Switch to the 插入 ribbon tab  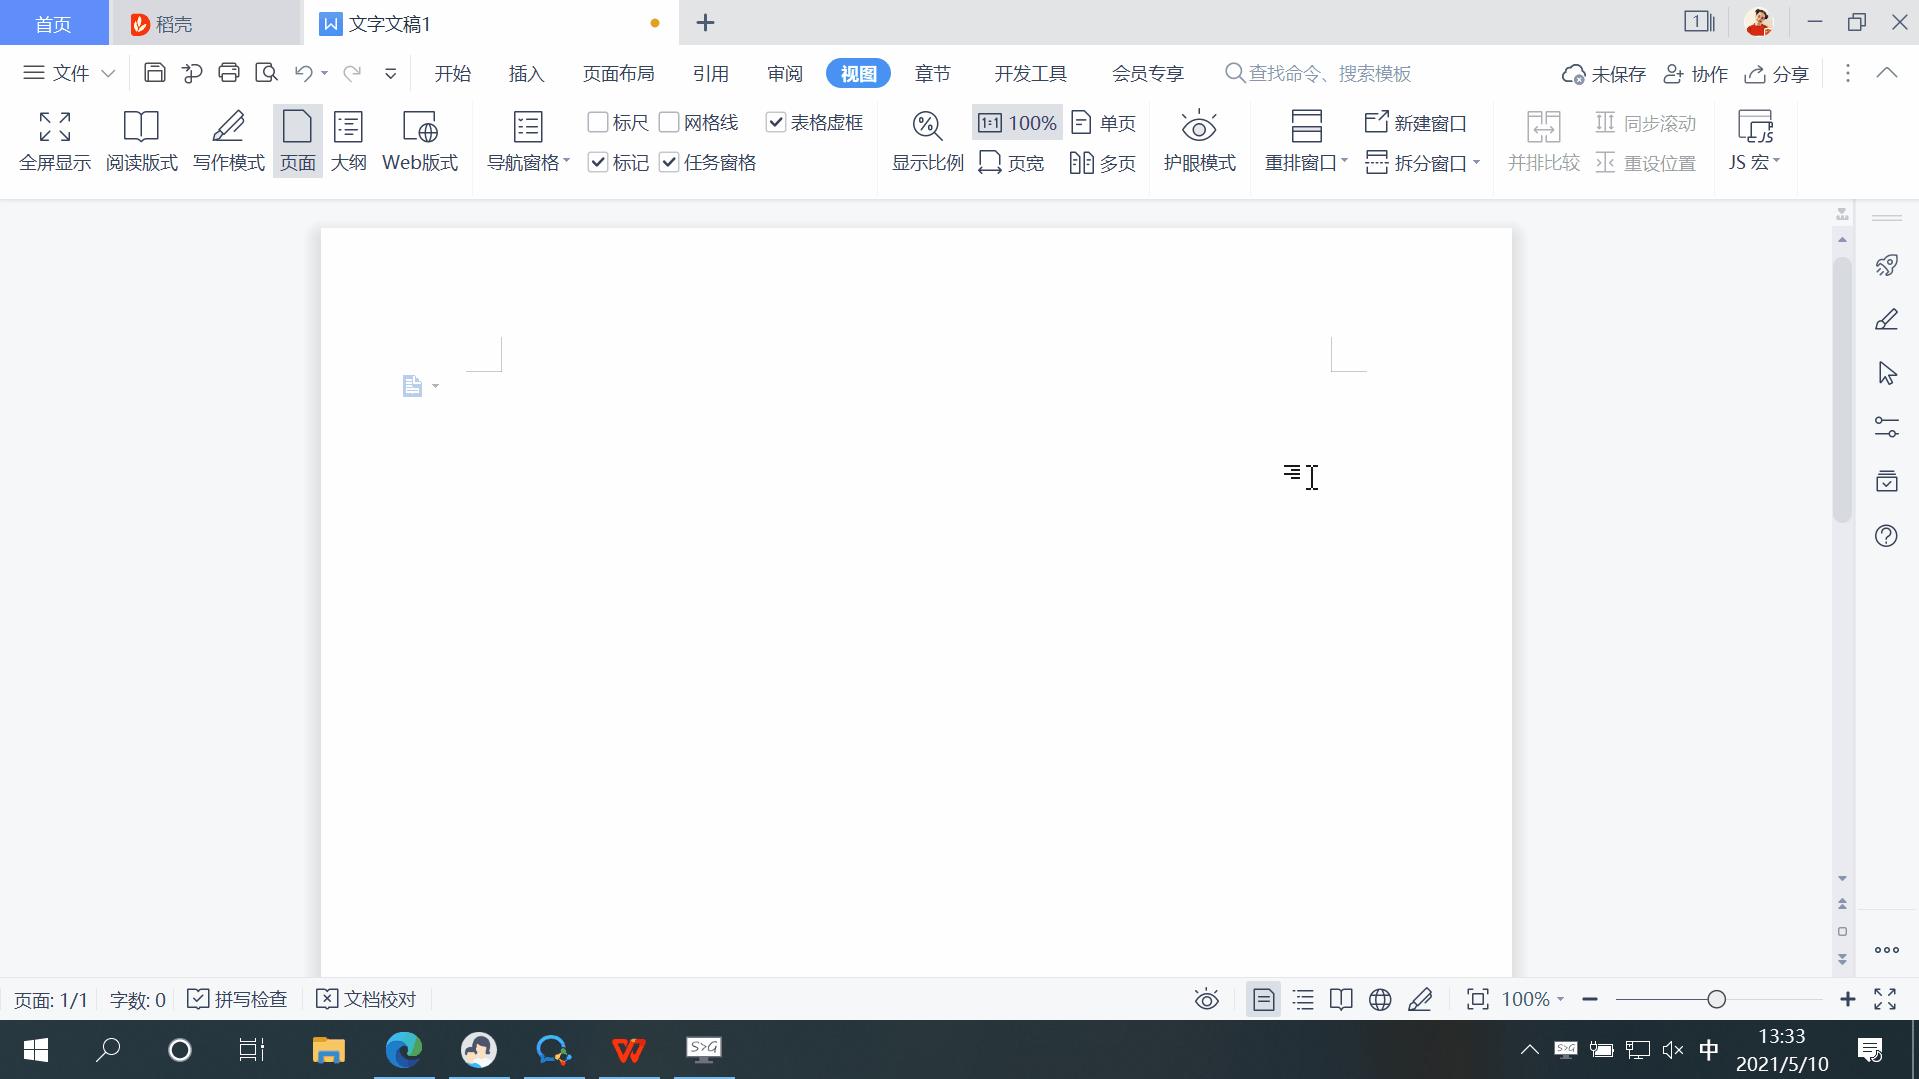pyautogui.click(x=526, y=72)
